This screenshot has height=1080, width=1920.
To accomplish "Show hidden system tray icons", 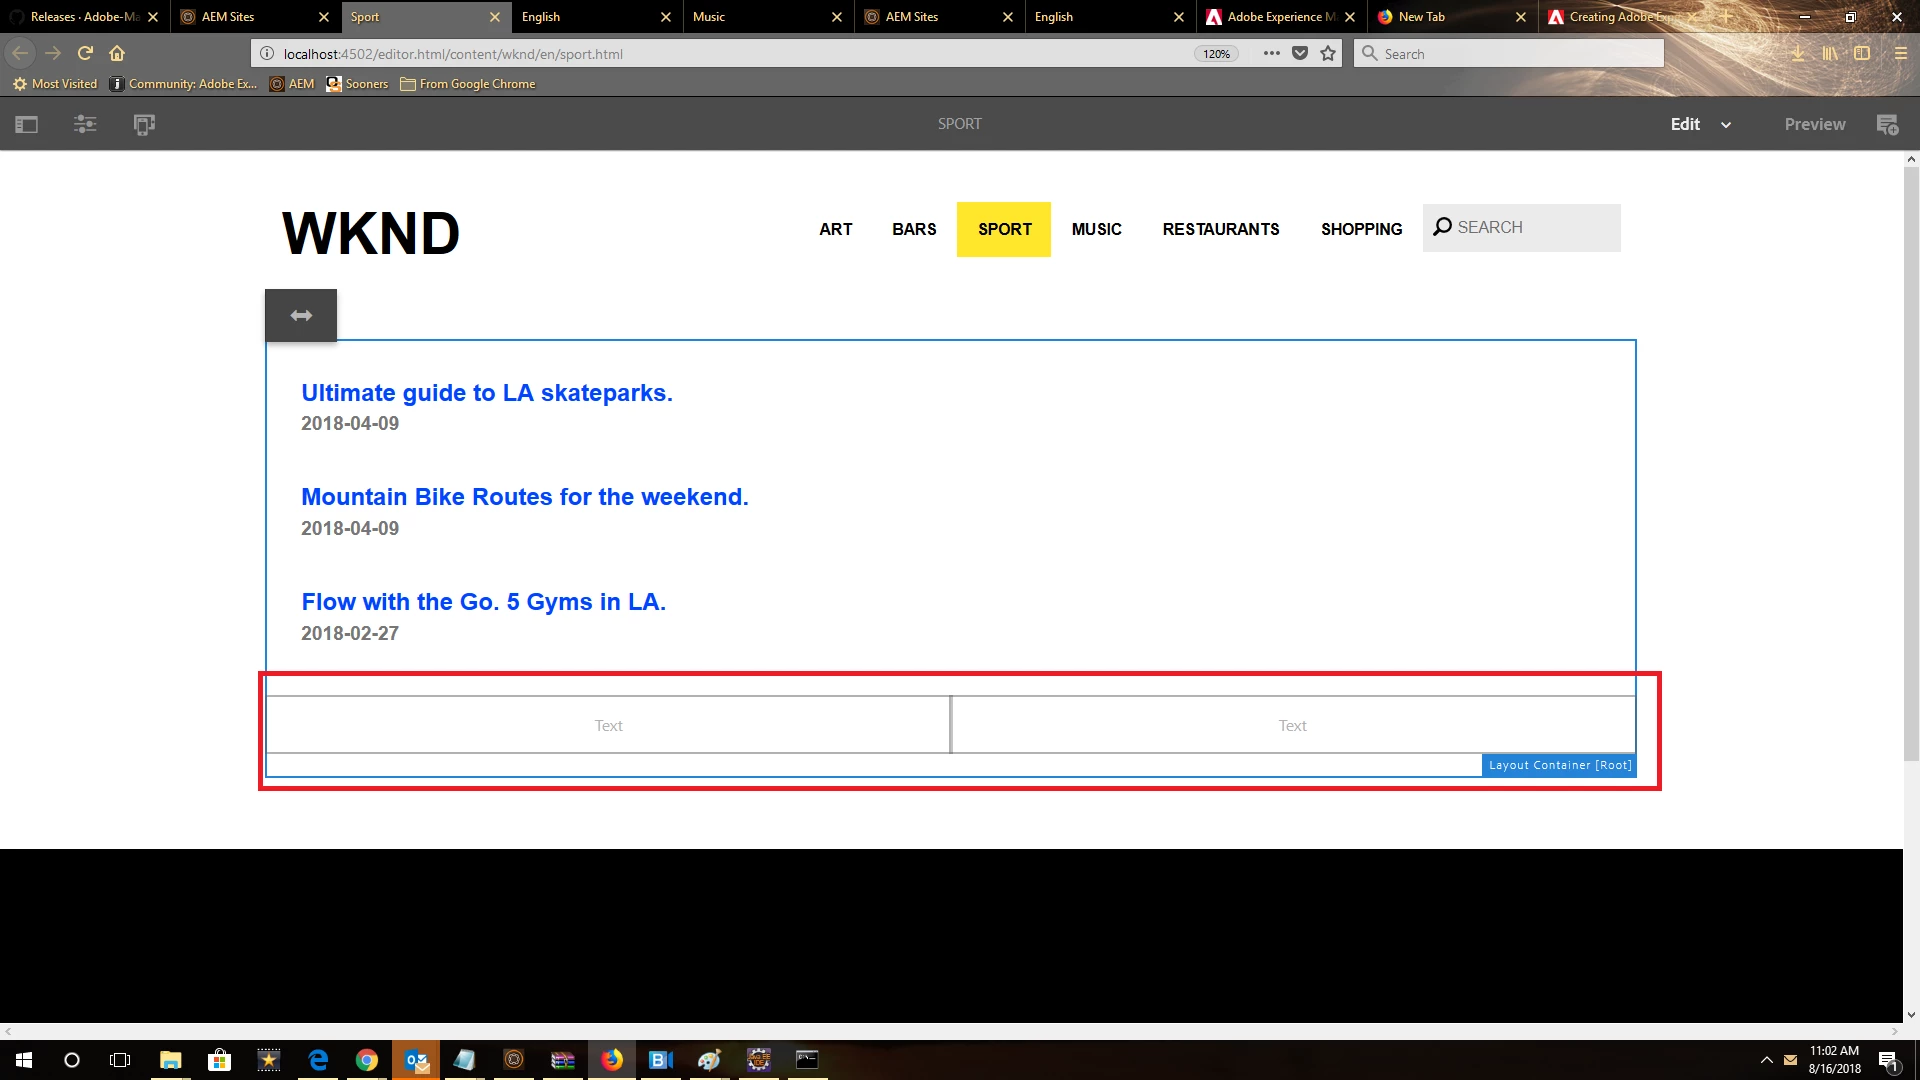I will pyautogui.click(x=1766, y=1060).
